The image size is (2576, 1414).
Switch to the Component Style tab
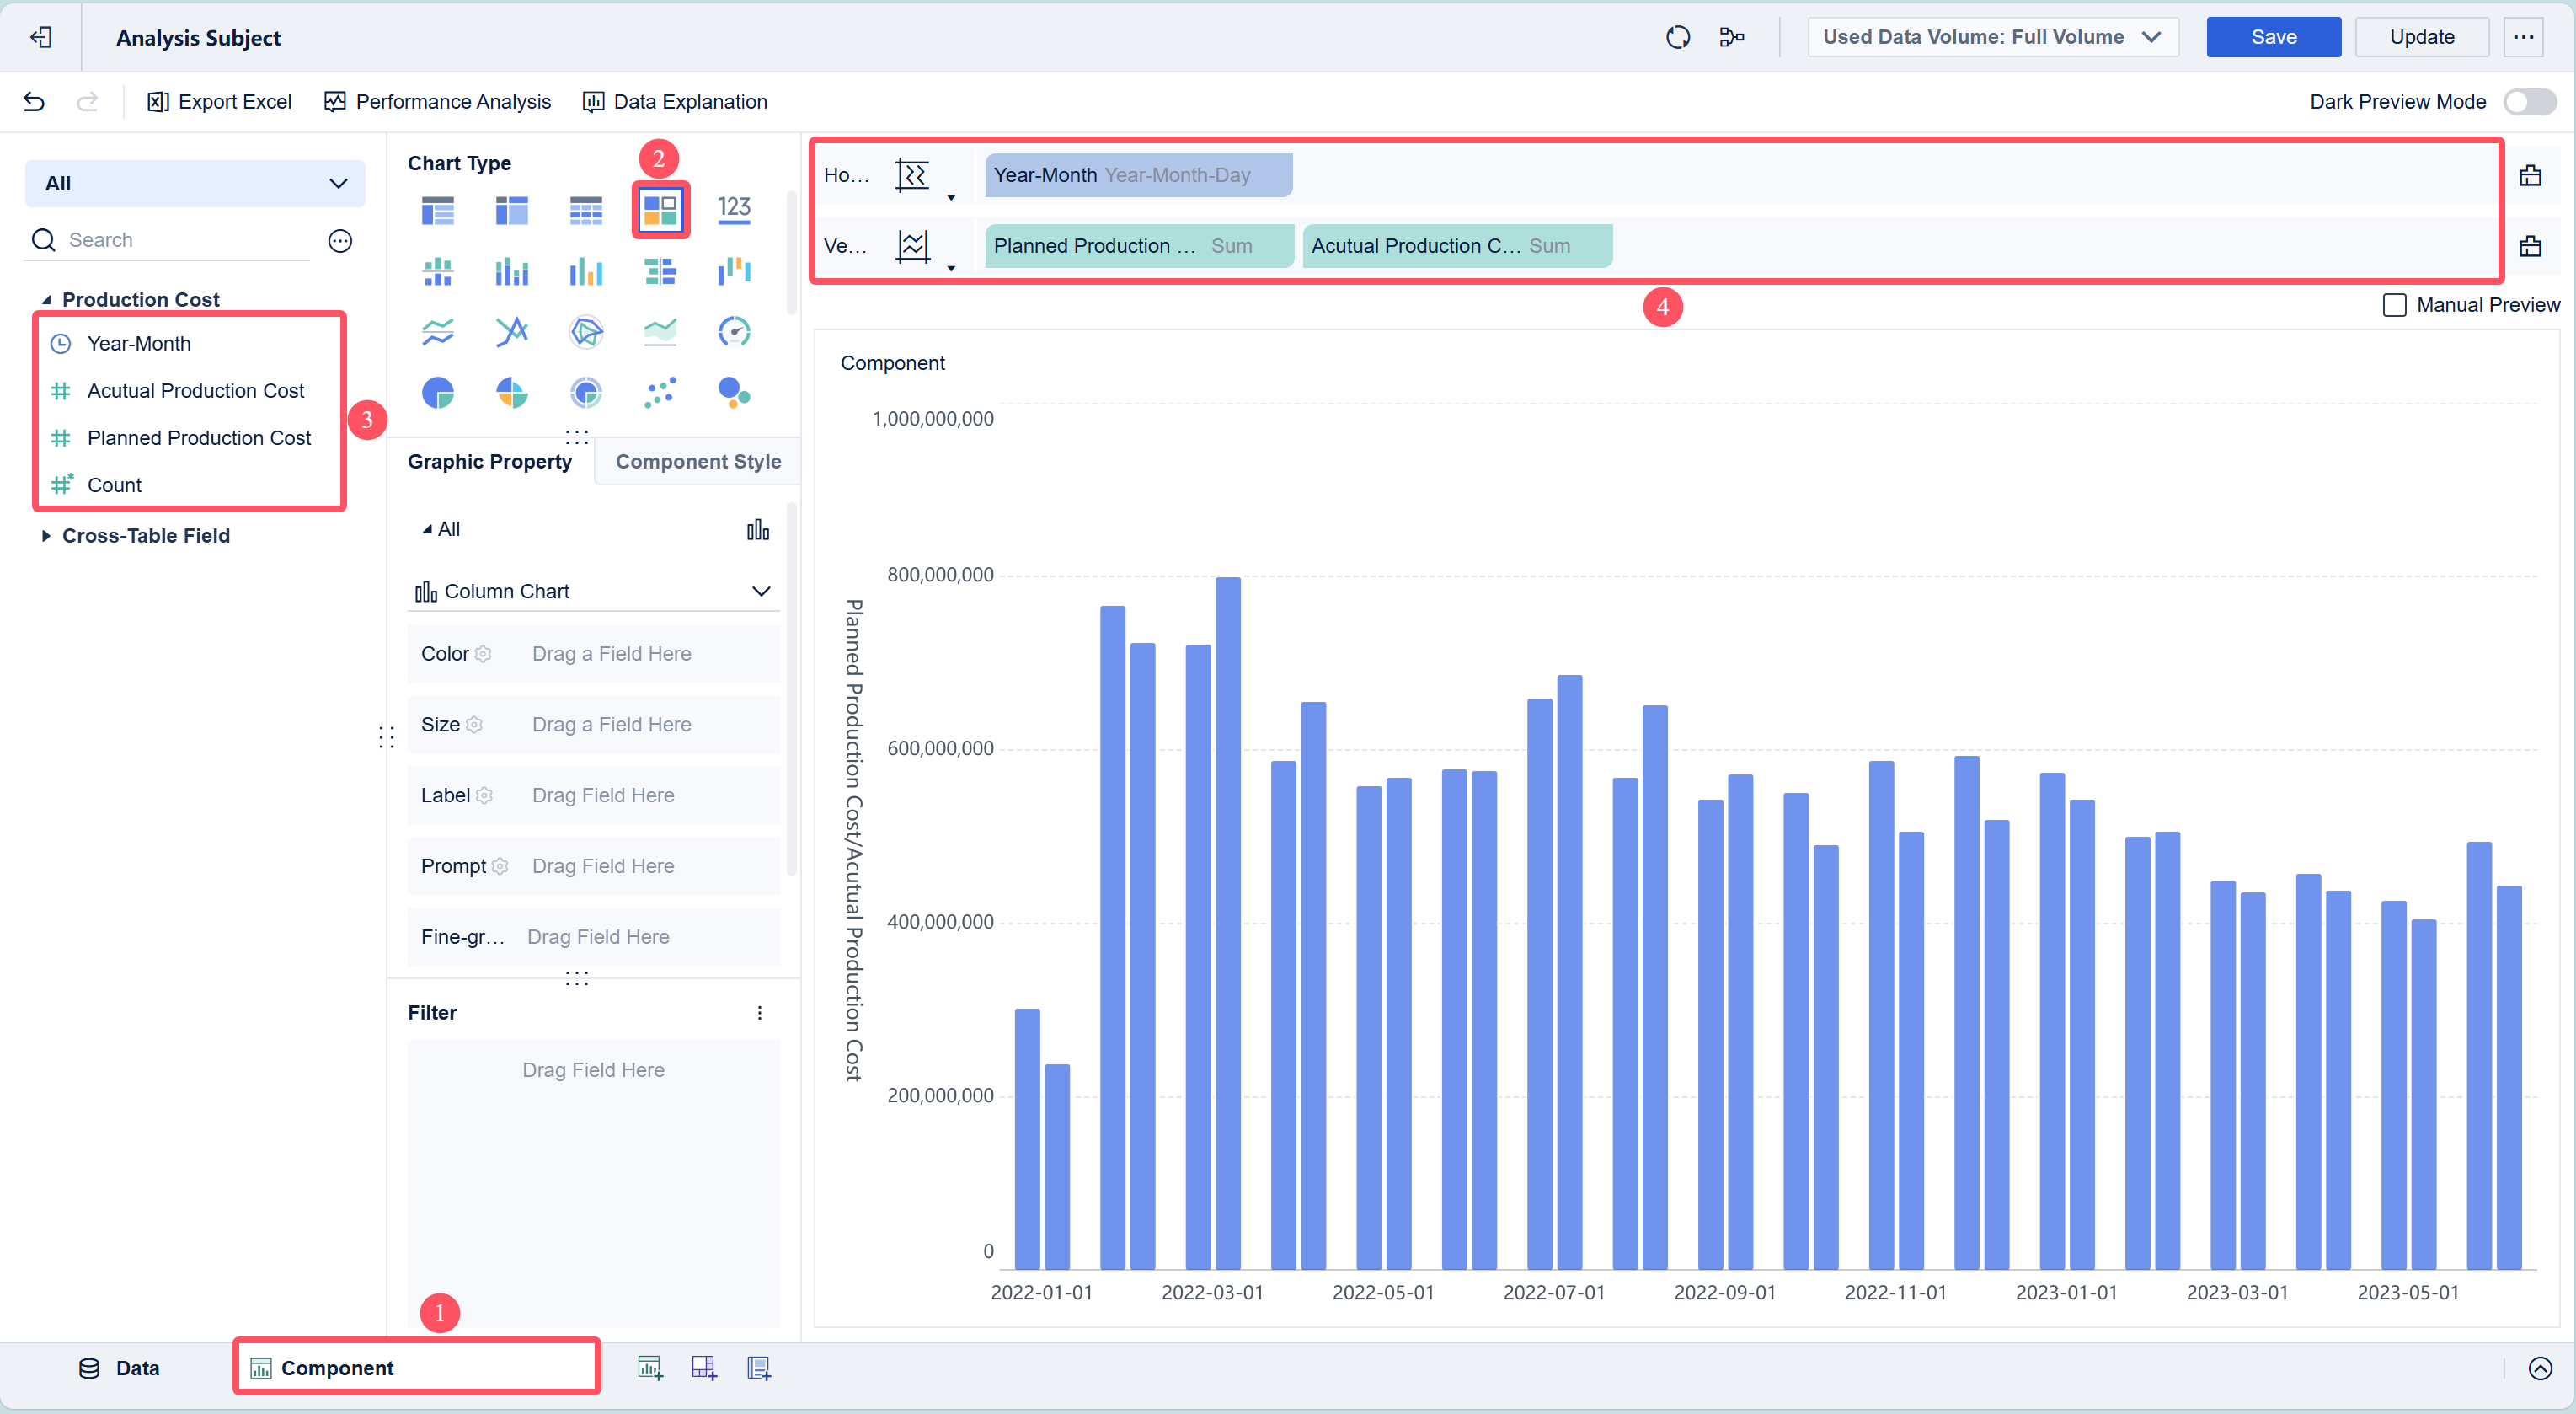[x=698, y=461]
